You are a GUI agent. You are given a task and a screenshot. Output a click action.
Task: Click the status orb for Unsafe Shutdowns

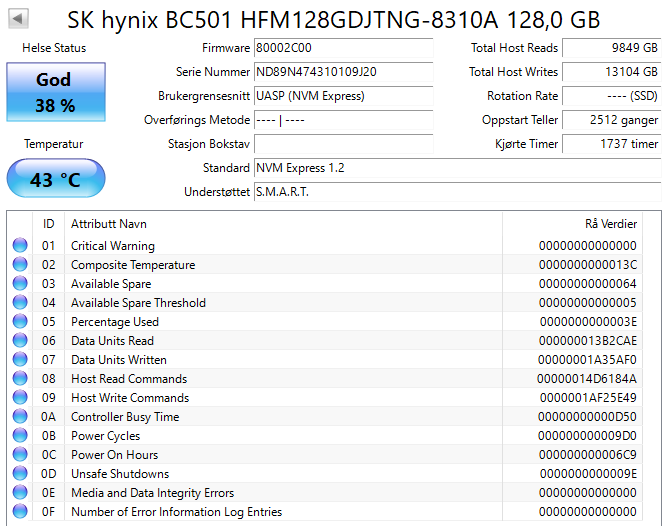20,474
